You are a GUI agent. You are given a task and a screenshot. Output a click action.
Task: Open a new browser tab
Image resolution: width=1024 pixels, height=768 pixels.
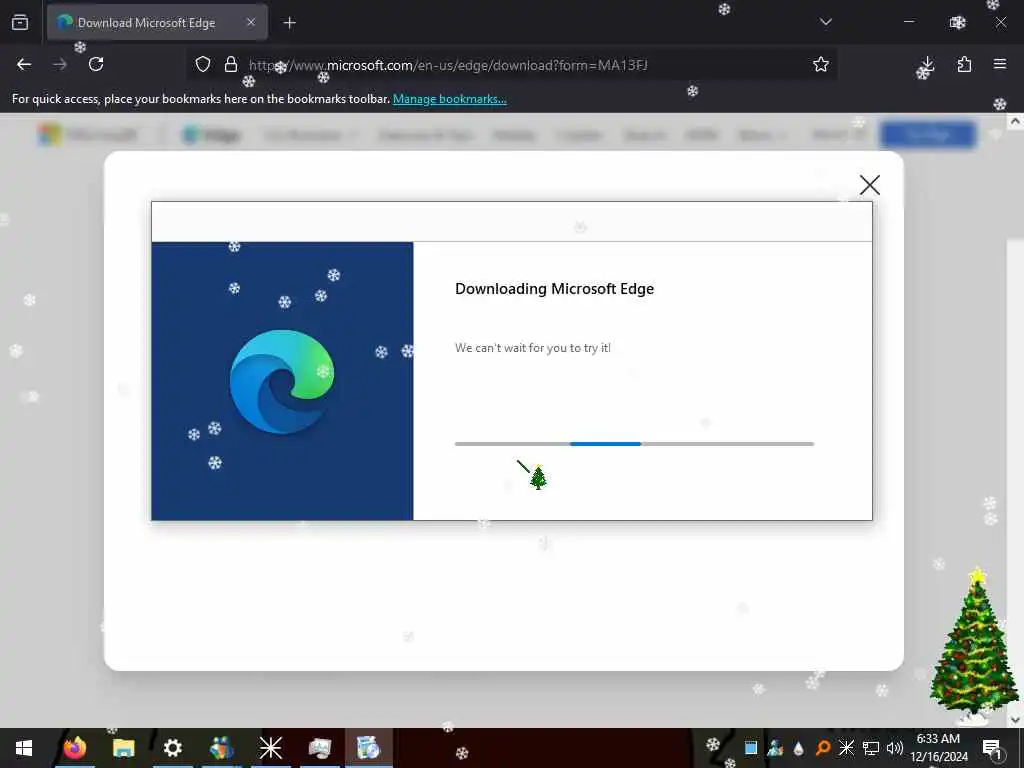click(x=290, y=23)
